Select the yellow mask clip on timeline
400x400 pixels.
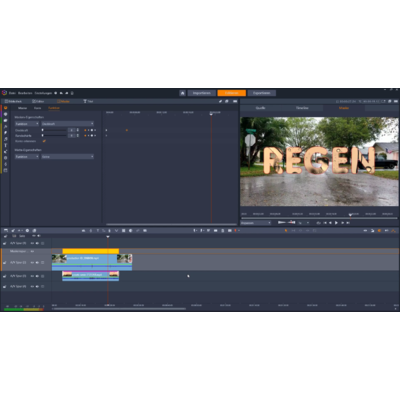click(90, 251)
